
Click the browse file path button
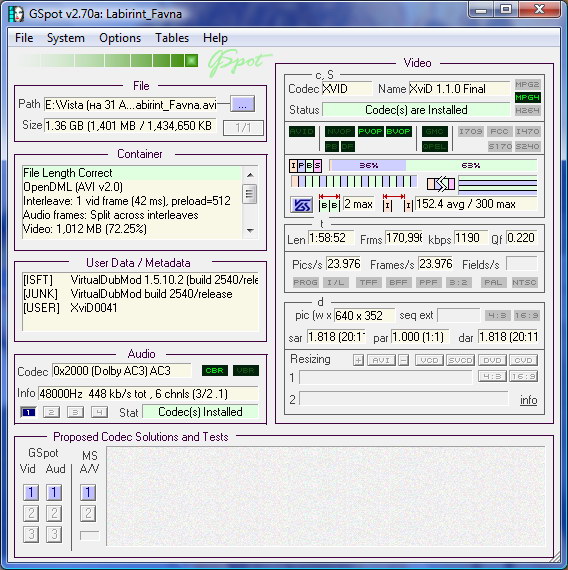pos(243,105)
